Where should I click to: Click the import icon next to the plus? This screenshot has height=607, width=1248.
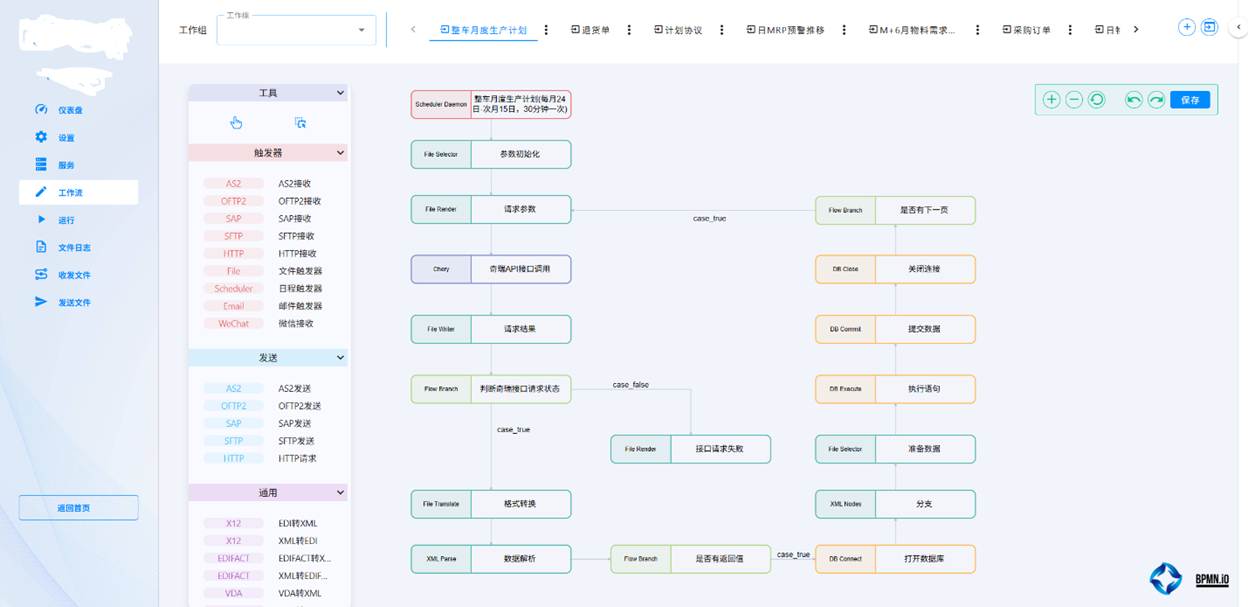[1210, 27]
